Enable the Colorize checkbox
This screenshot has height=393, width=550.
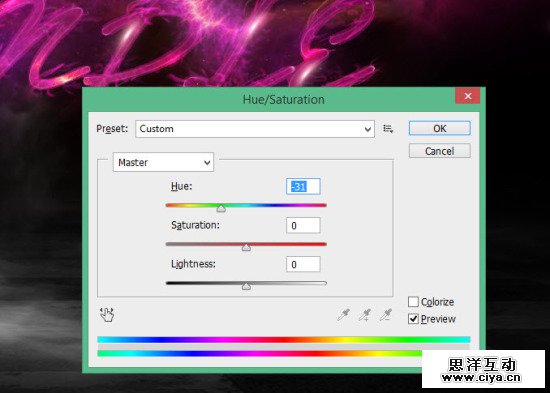pyautogui.click(x=413, y=302)
